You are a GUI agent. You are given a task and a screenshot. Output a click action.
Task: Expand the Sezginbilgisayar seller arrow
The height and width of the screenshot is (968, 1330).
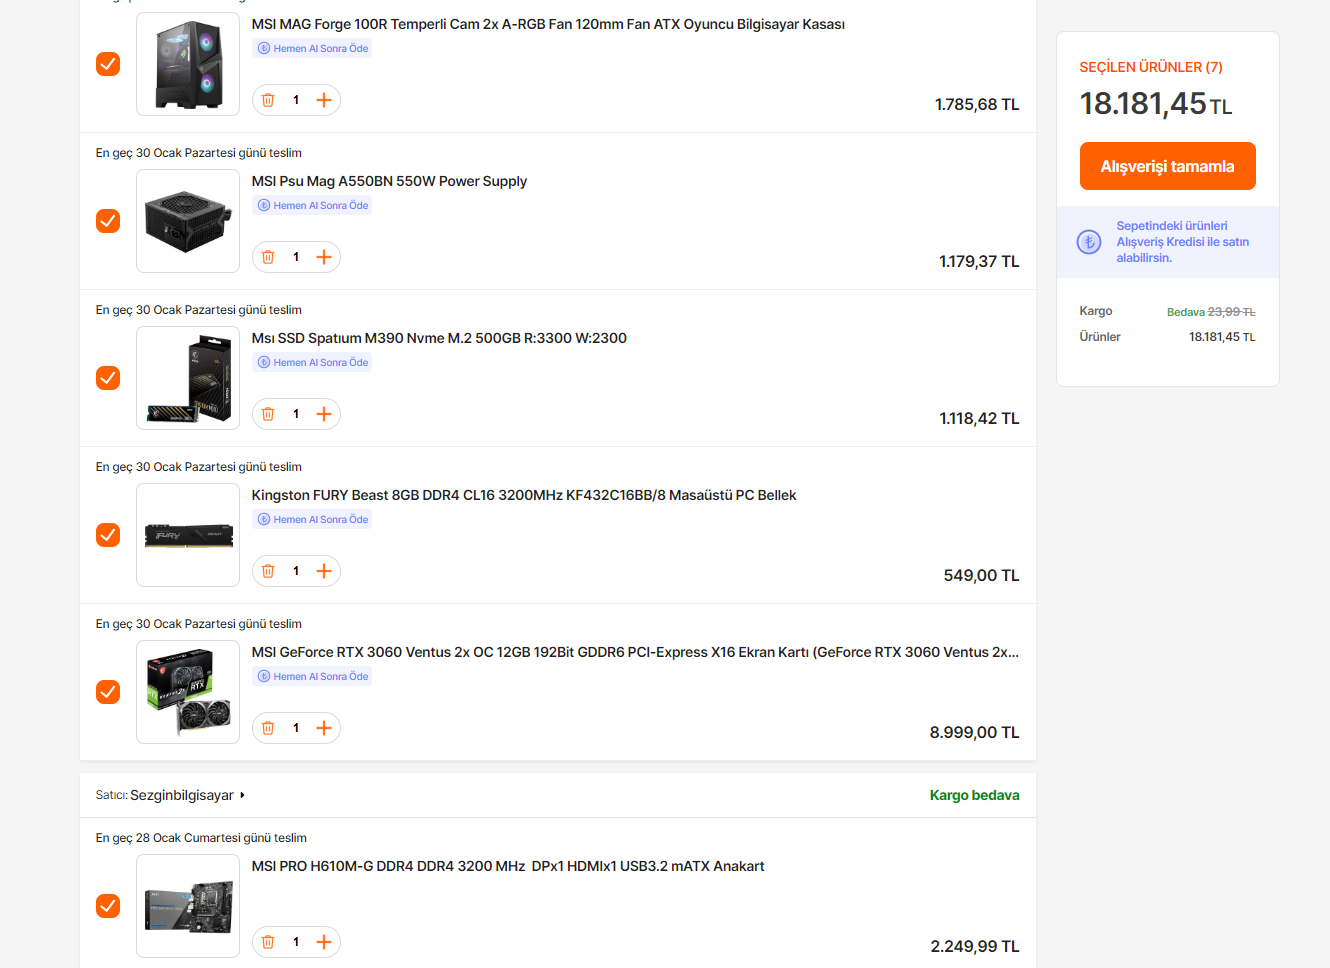pos(242,796)
